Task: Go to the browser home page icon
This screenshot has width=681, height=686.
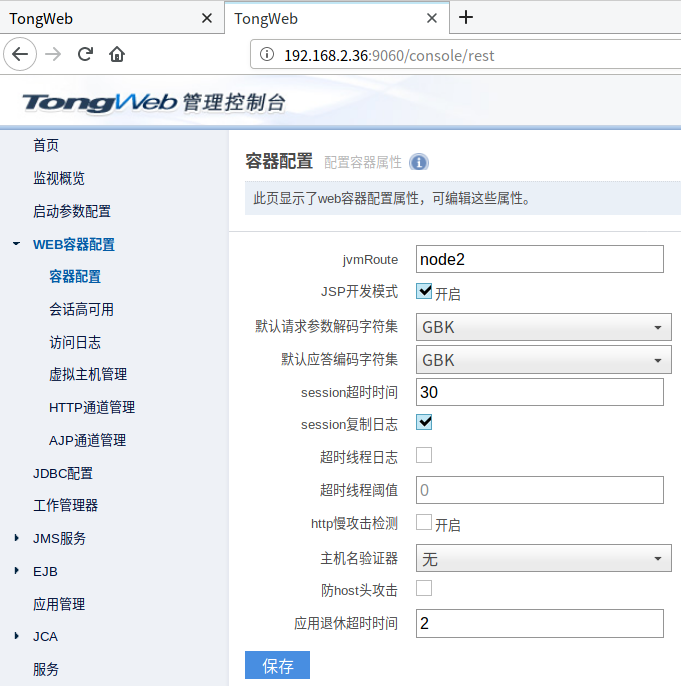Action: tap(117, 54)
